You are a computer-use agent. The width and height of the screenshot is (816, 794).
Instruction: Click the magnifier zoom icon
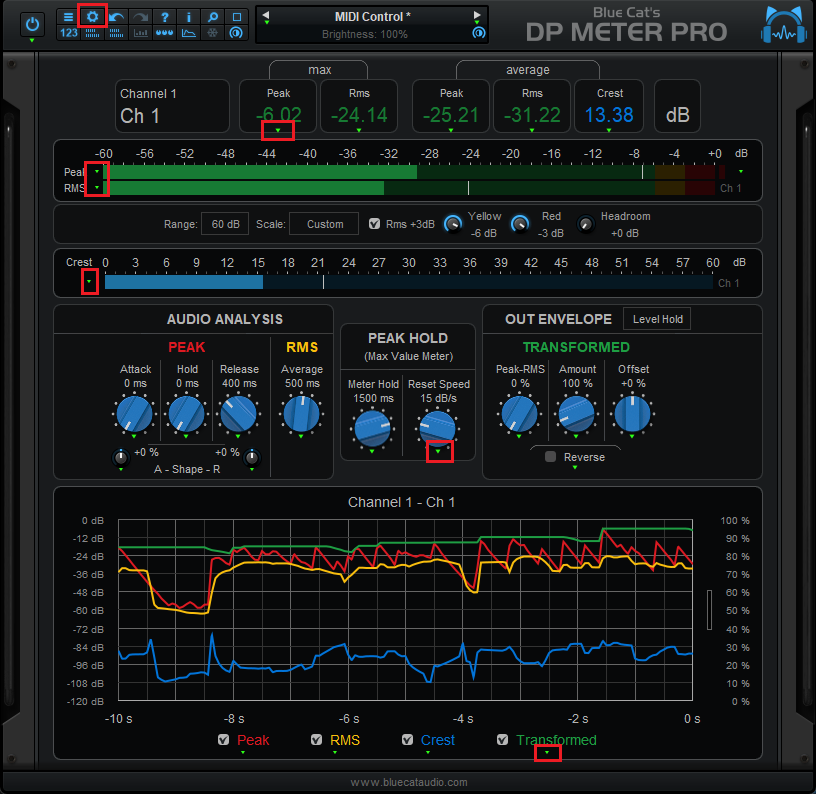pos(212,17)
